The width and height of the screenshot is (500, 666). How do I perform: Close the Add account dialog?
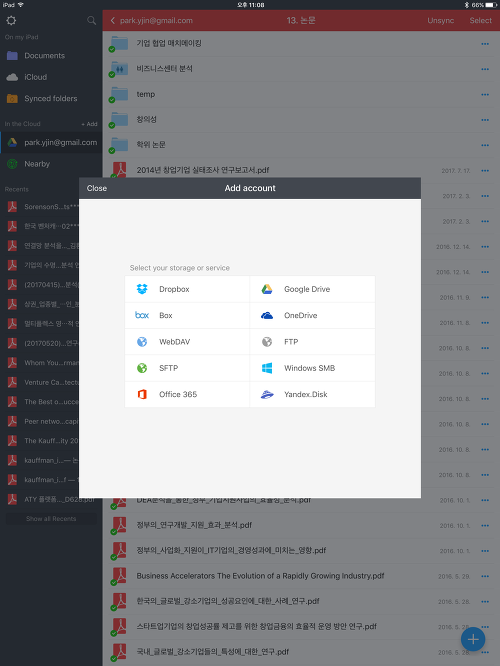pos(97,188)
